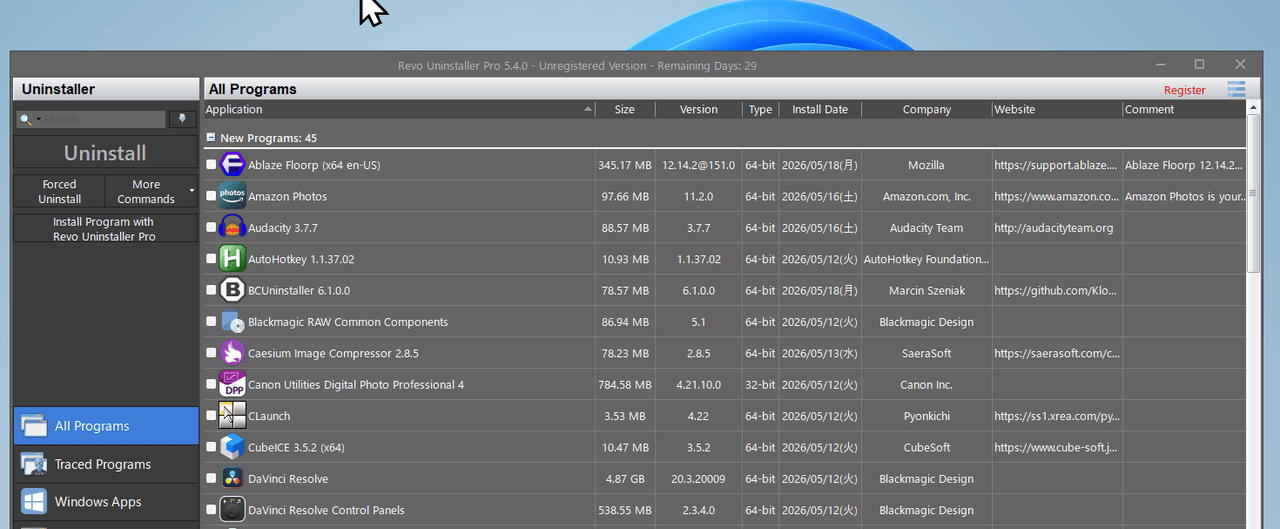
Task: Check the BCUninstaller 6.1.0.0 checkbox
Action: tap(211, 291)
